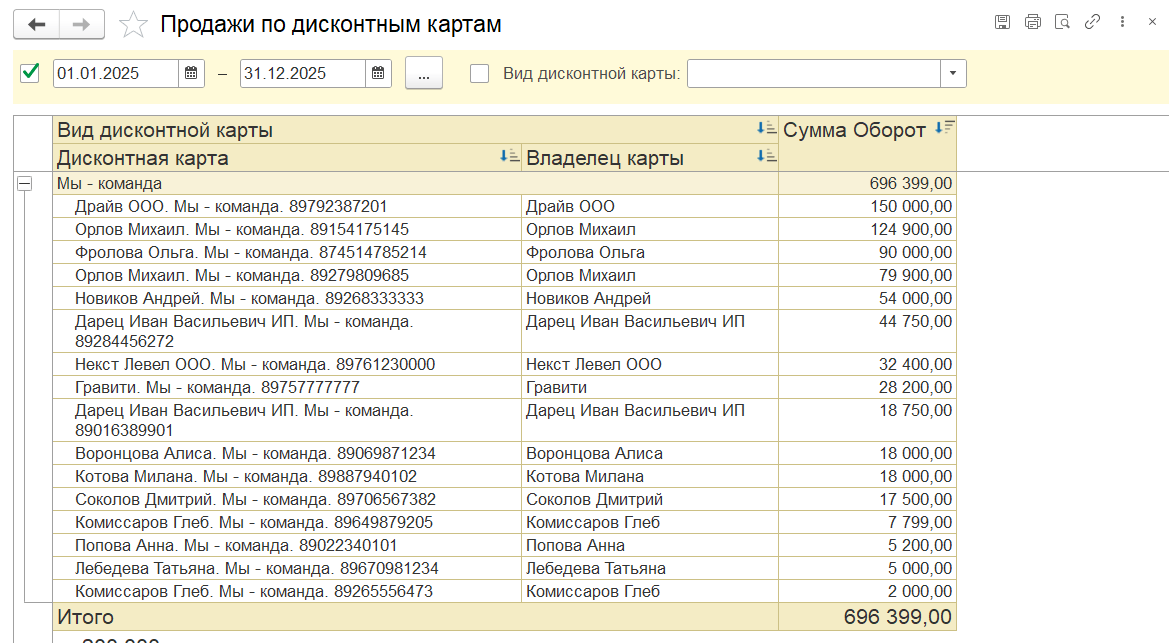Uncheck the period filter checkbox

click(x=30, y=72)
